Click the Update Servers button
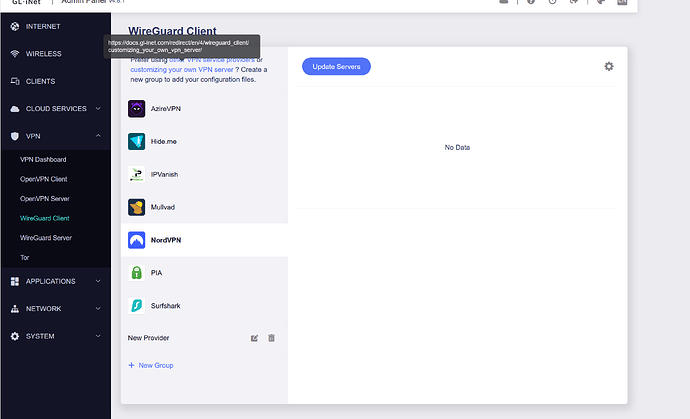Screen dimensions: 690x419 tap(336, 66)
